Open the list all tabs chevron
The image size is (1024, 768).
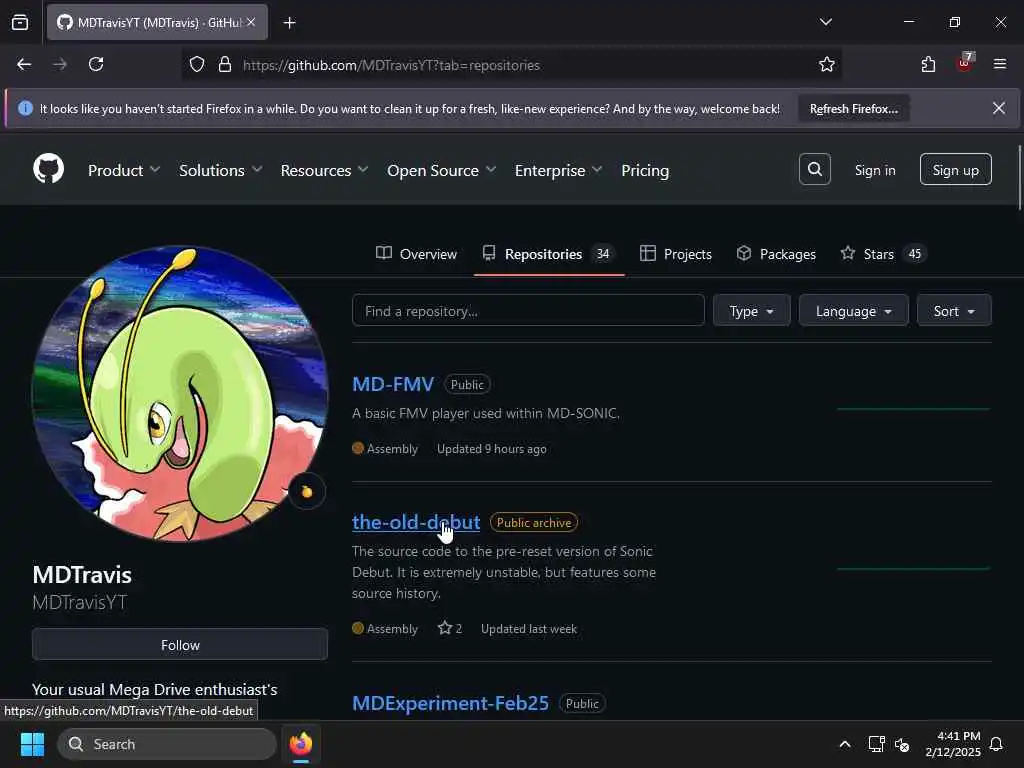825,22
